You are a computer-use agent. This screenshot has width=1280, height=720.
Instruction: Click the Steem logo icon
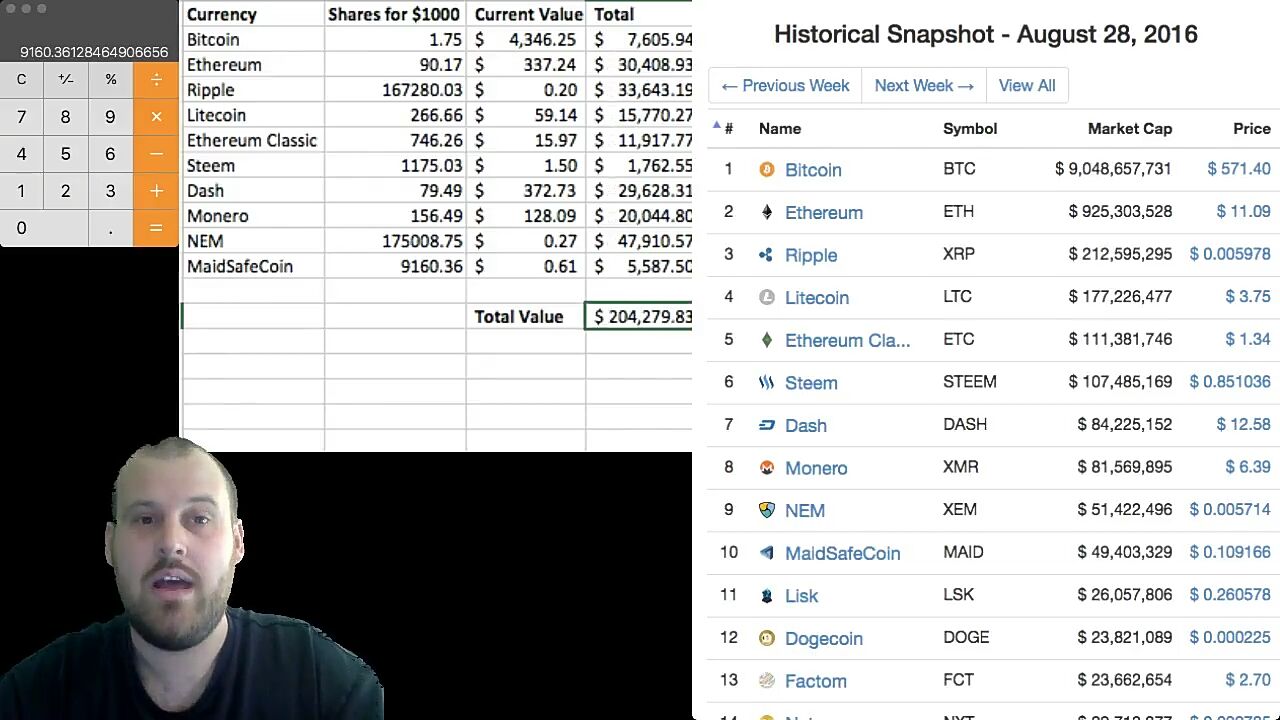pos(767,382)
